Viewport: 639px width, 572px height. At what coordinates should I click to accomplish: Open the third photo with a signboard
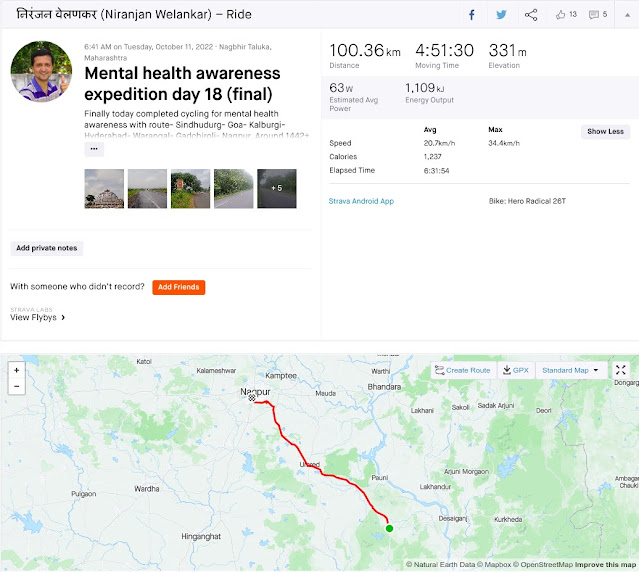(190, 189)
